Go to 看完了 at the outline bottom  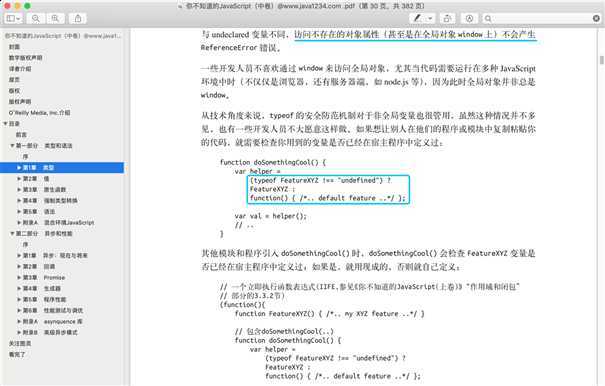pos(17,354)
